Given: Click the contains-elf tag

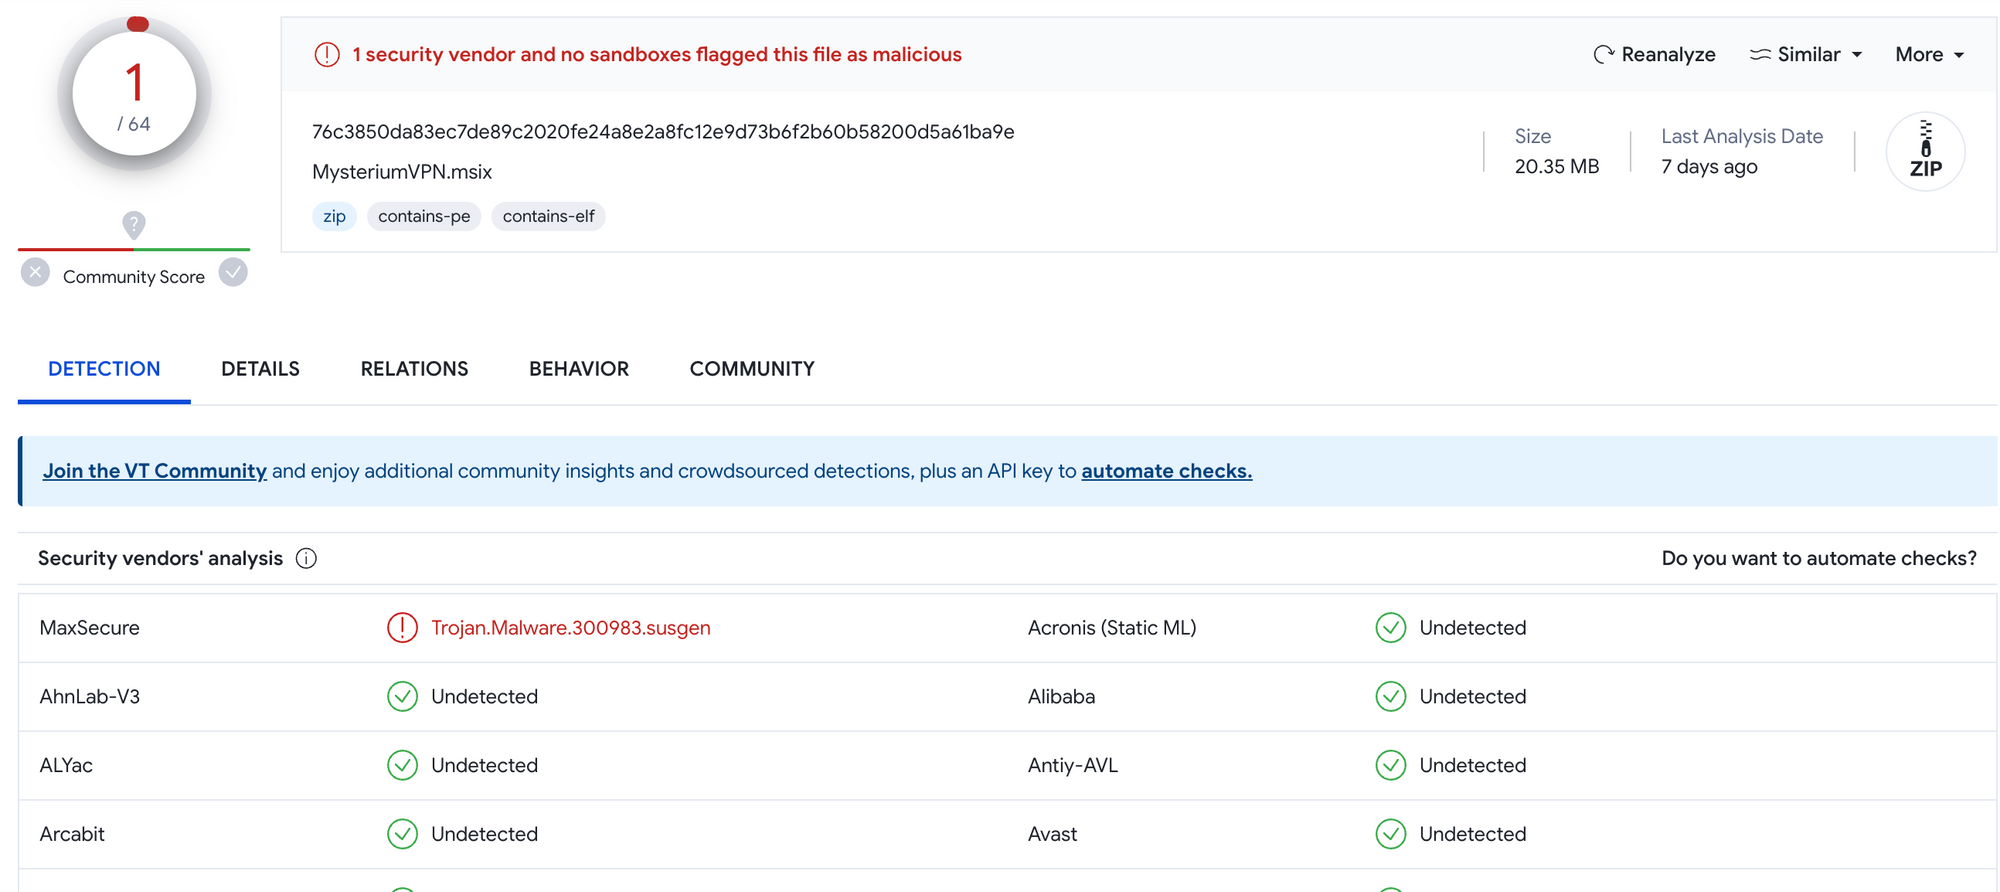Looking at the screenshot, I should point(548,217).
